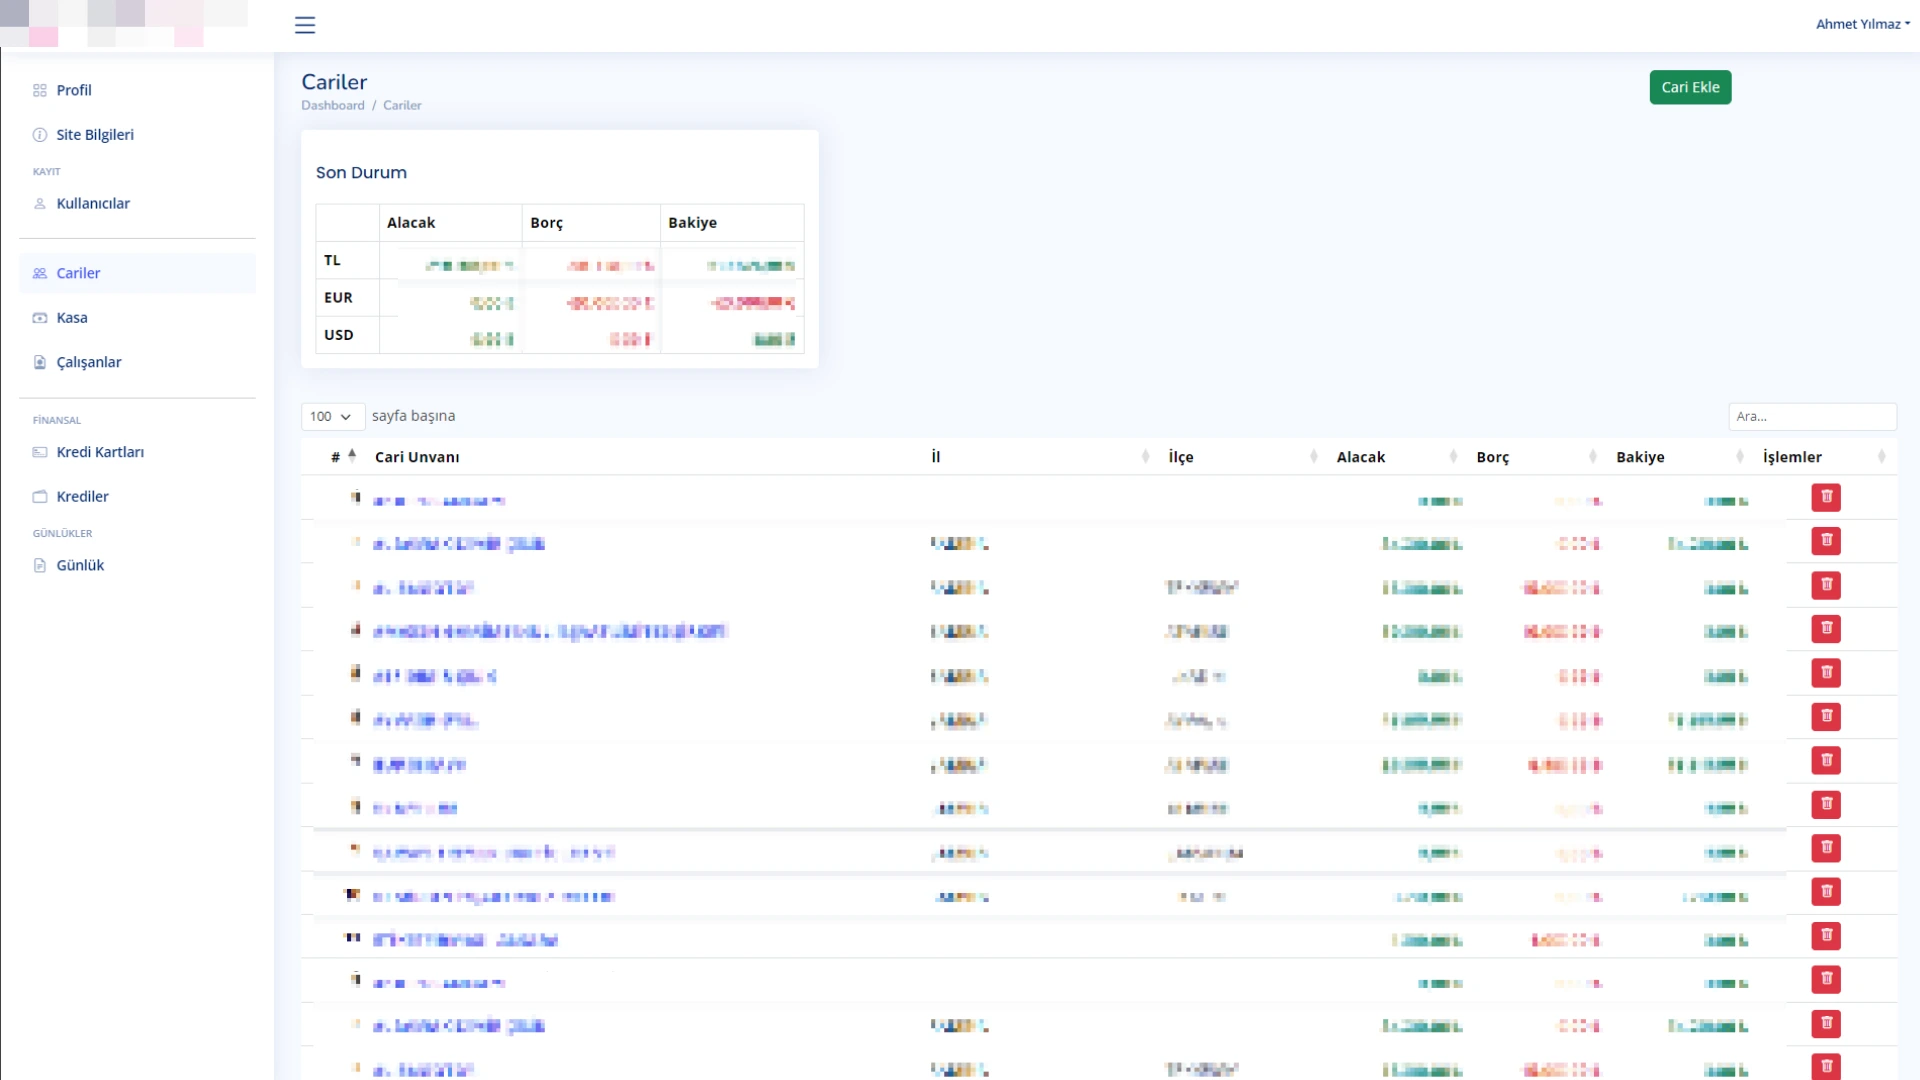This screenshot has height=1080, width=1920.
Task: Click the first row's red delete trash button
Action: [x=1826, y=497]
